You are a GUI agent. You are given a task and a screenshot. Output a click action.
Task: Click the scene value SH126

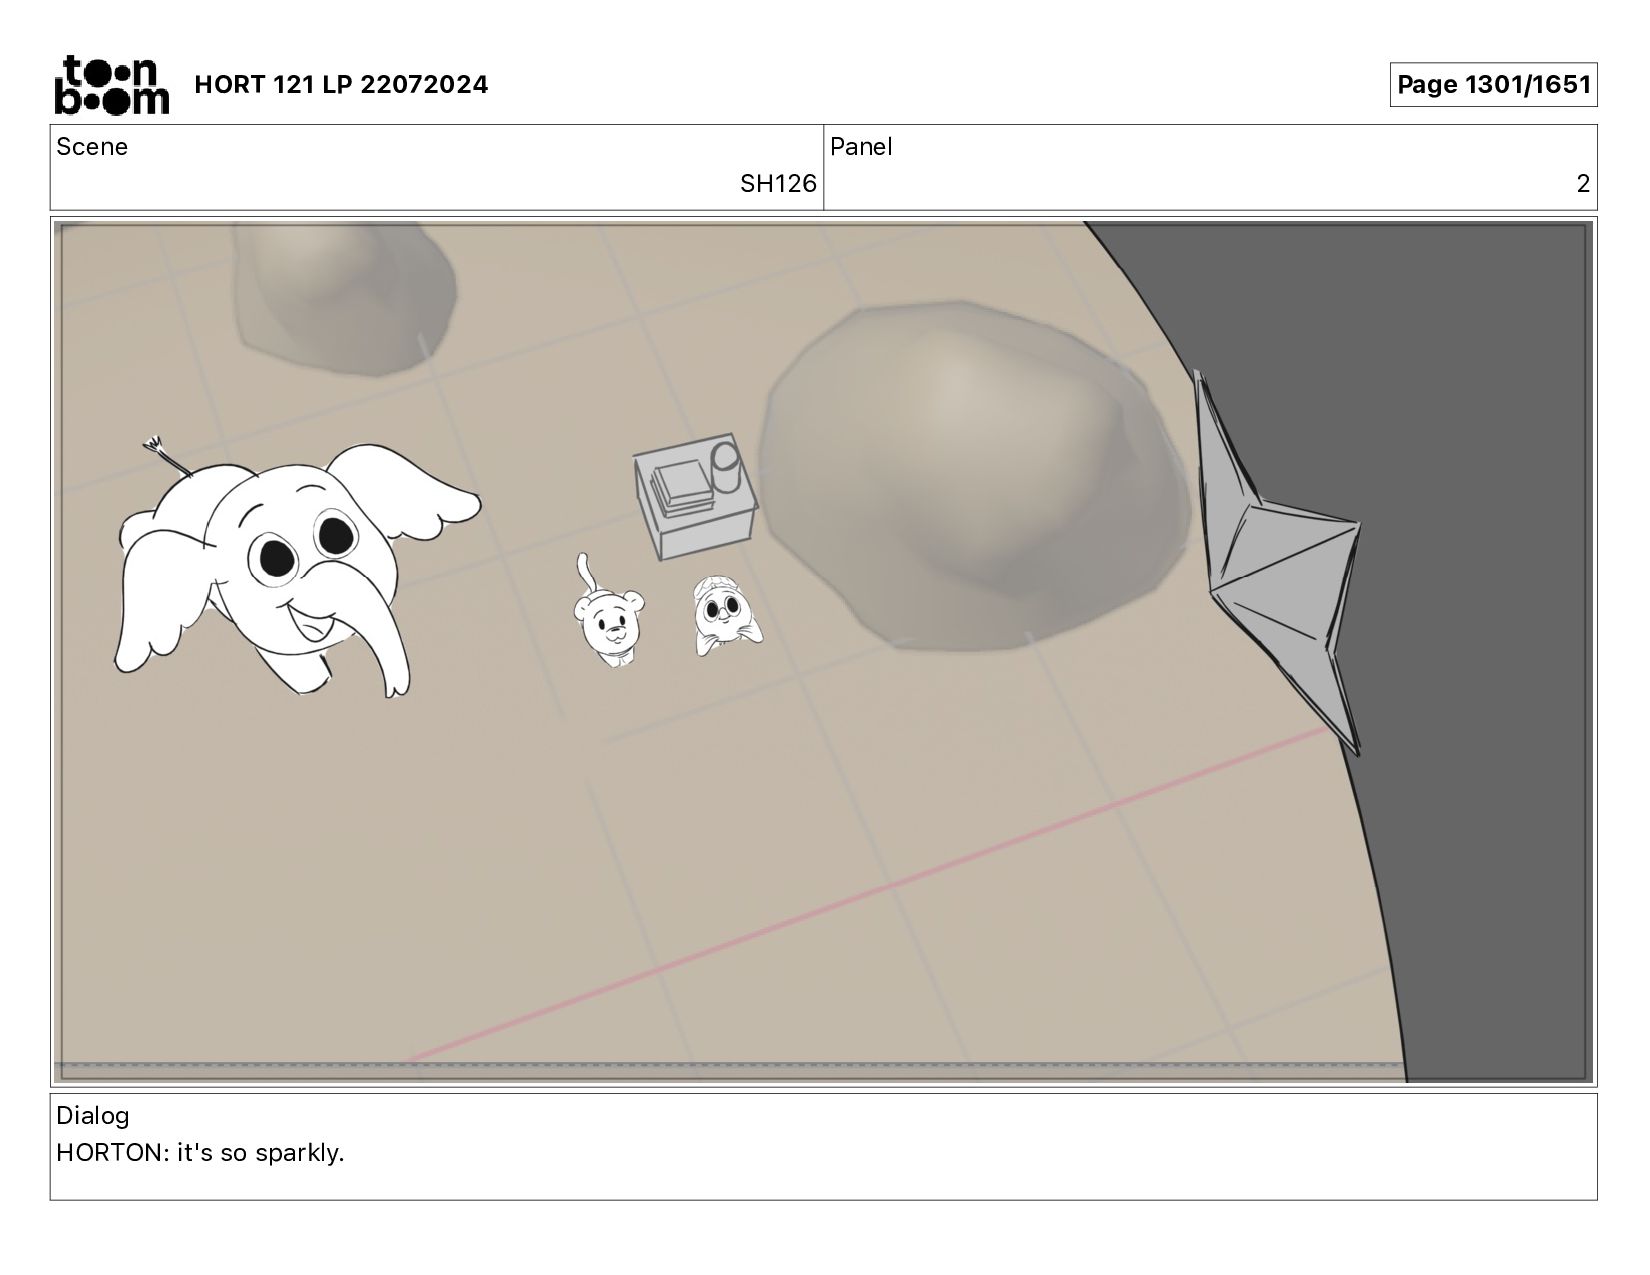(x=778, y=184)
